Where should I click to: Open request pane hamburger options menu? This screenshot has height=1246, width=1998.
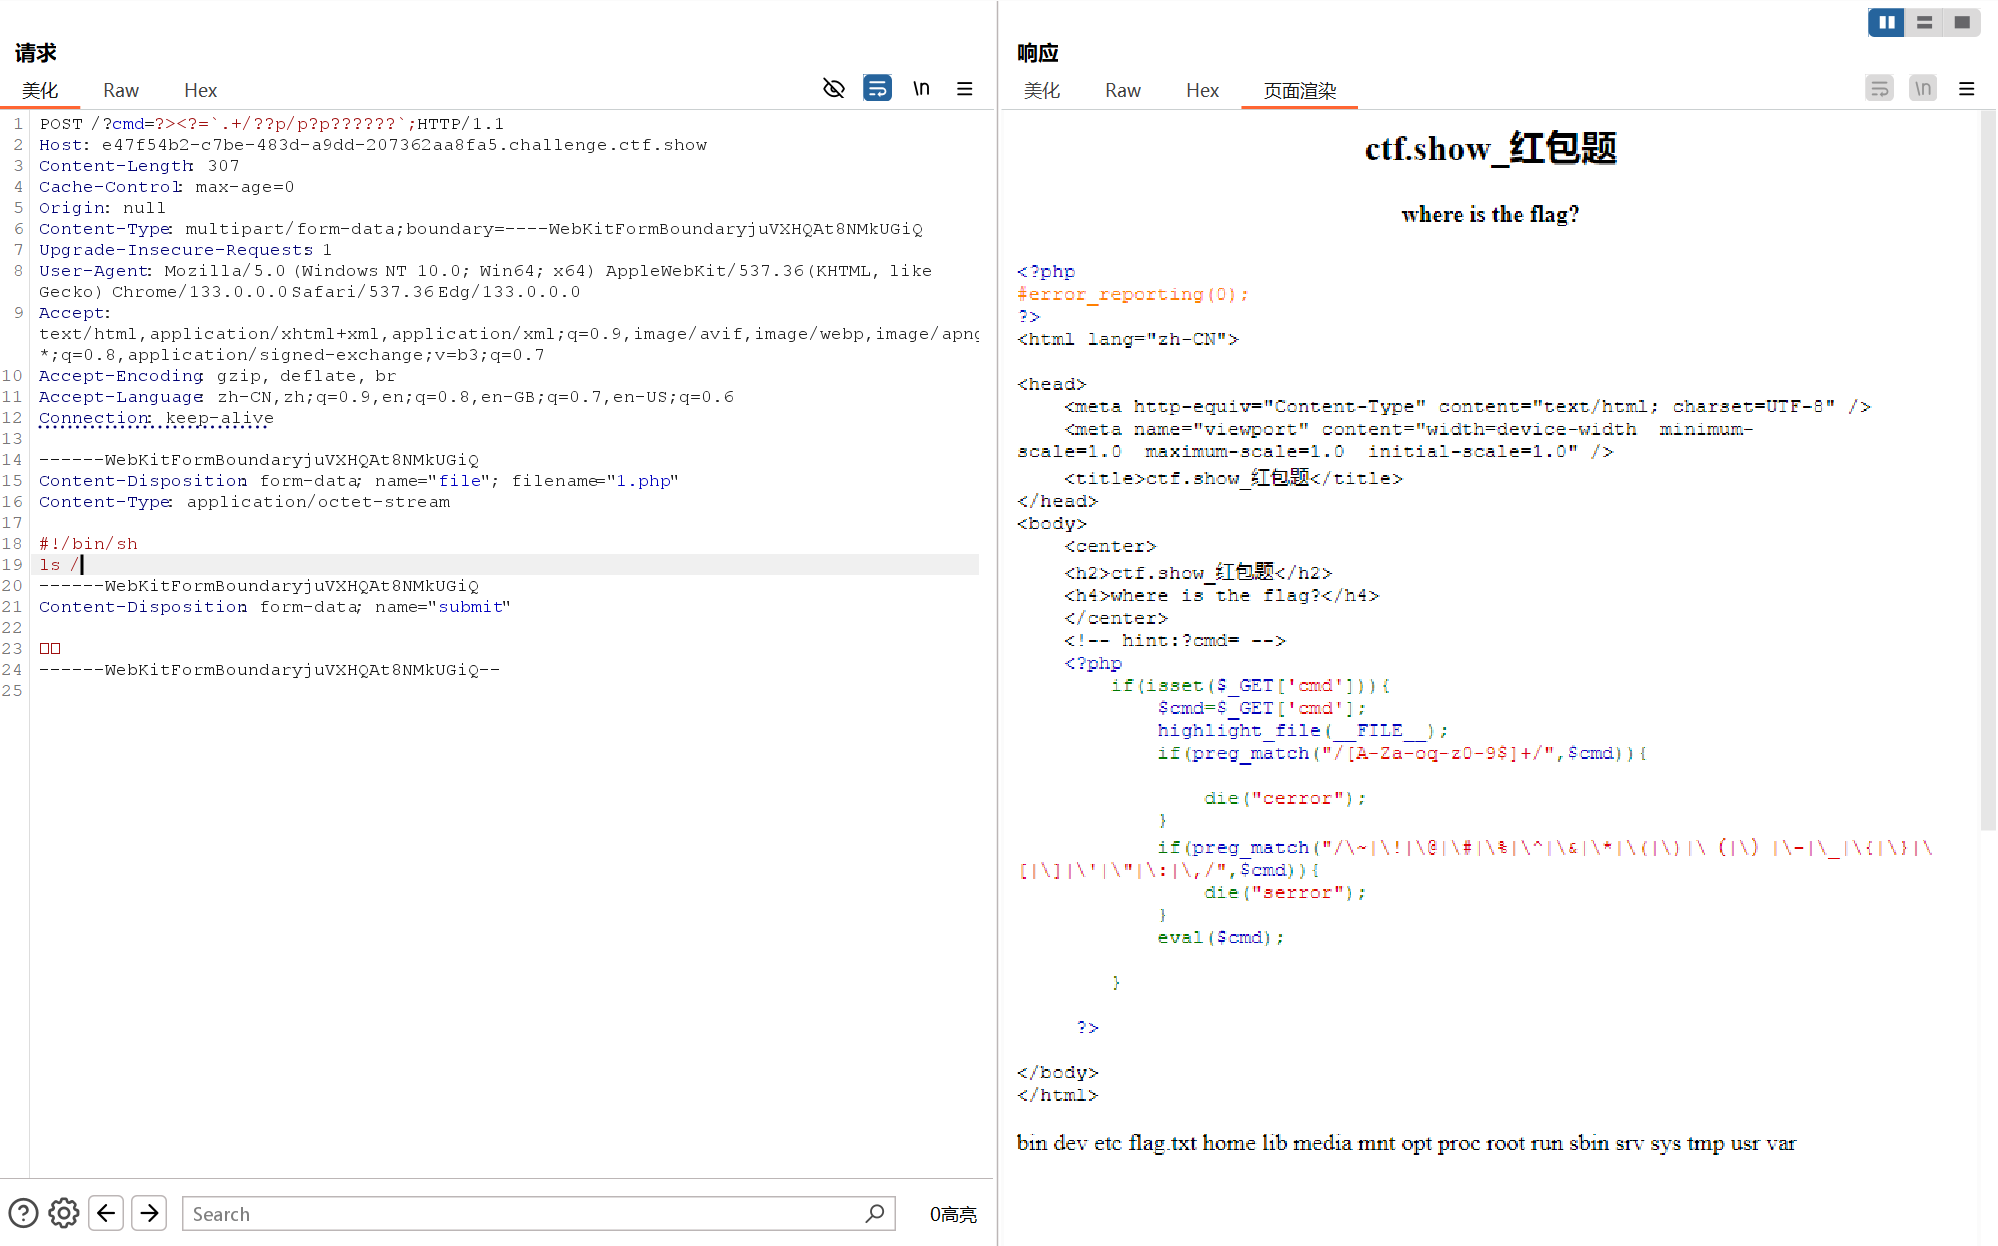[x=964, y=89]
